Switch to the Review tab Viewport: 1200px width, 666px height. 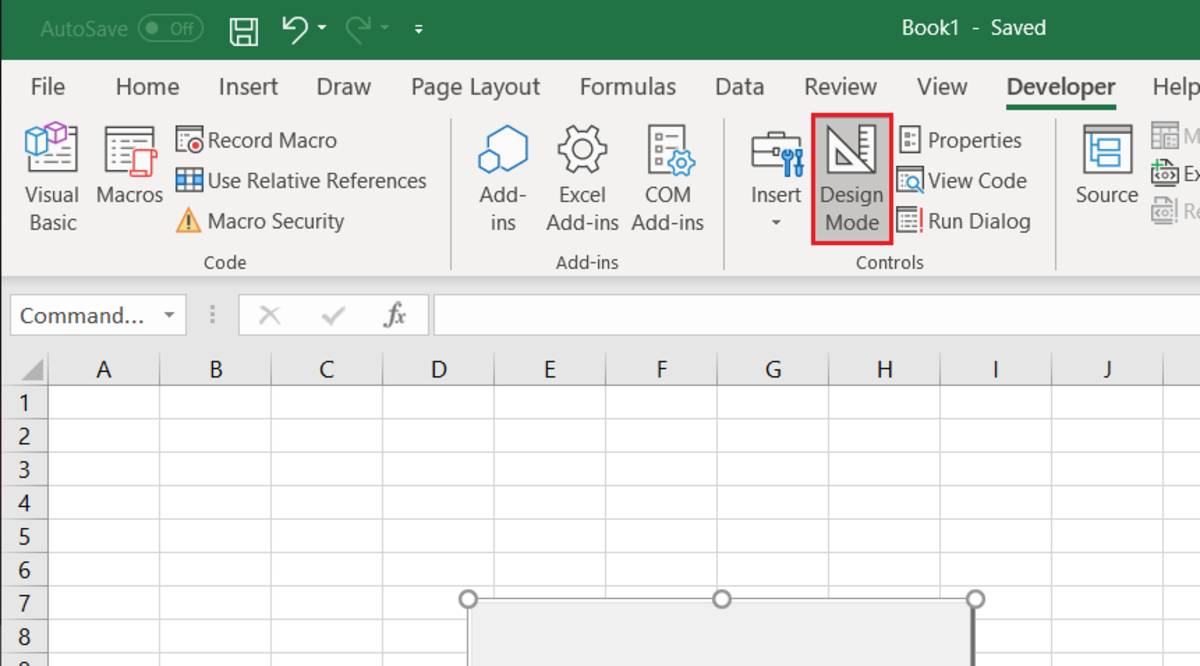[x=840, y=87]
